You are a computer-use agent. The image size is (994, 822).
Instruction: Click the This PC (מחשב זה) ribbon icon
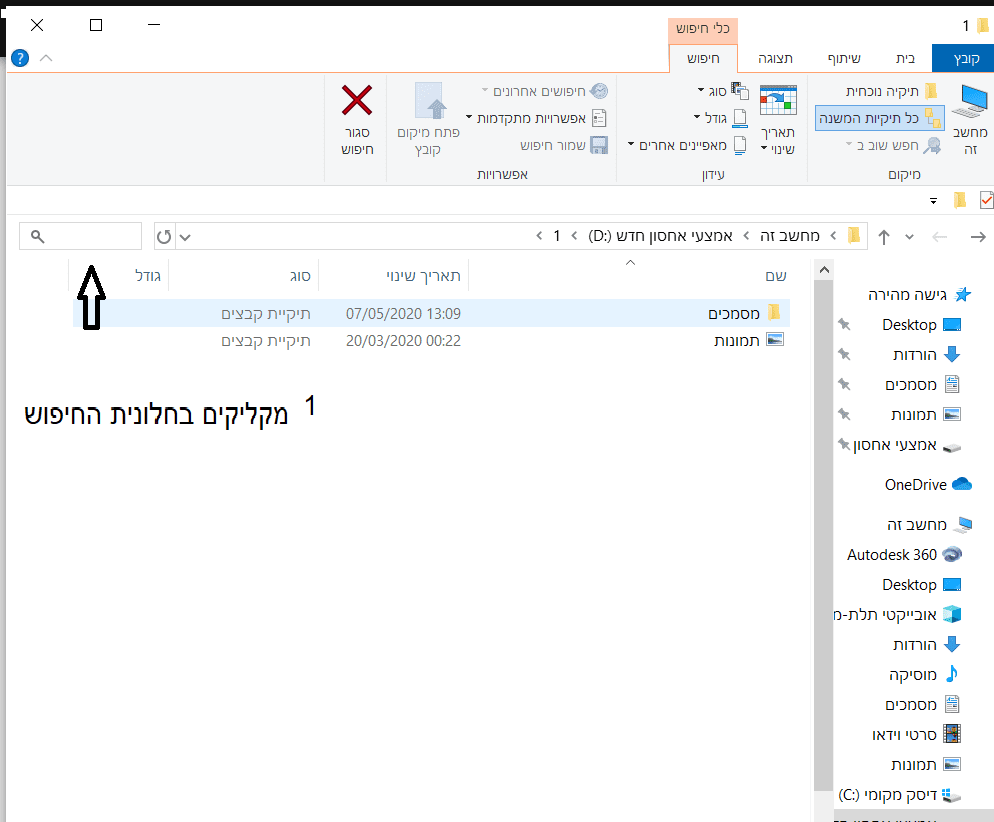968,110
